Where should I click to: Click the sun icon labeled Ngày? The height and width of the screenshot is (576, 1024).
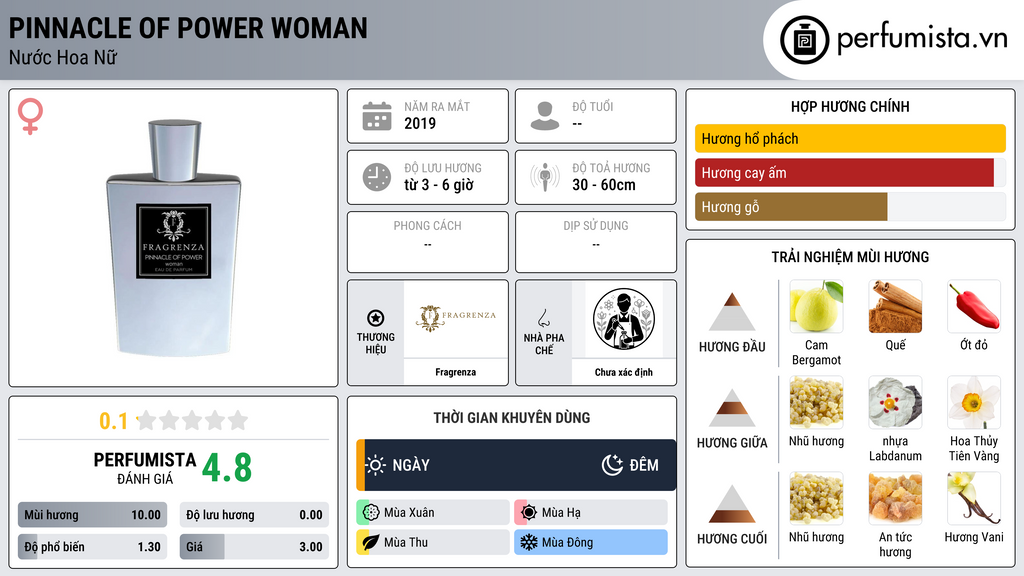coord(376,465)
